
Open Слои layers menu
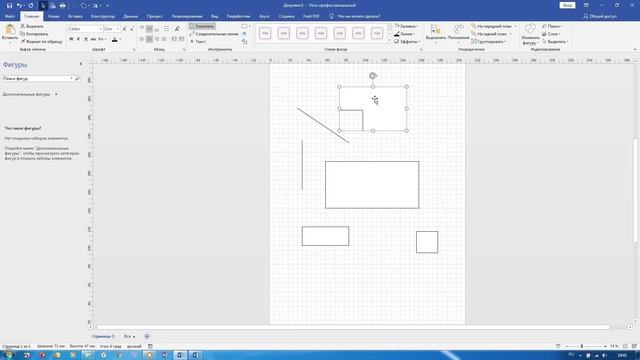point(551,34)
